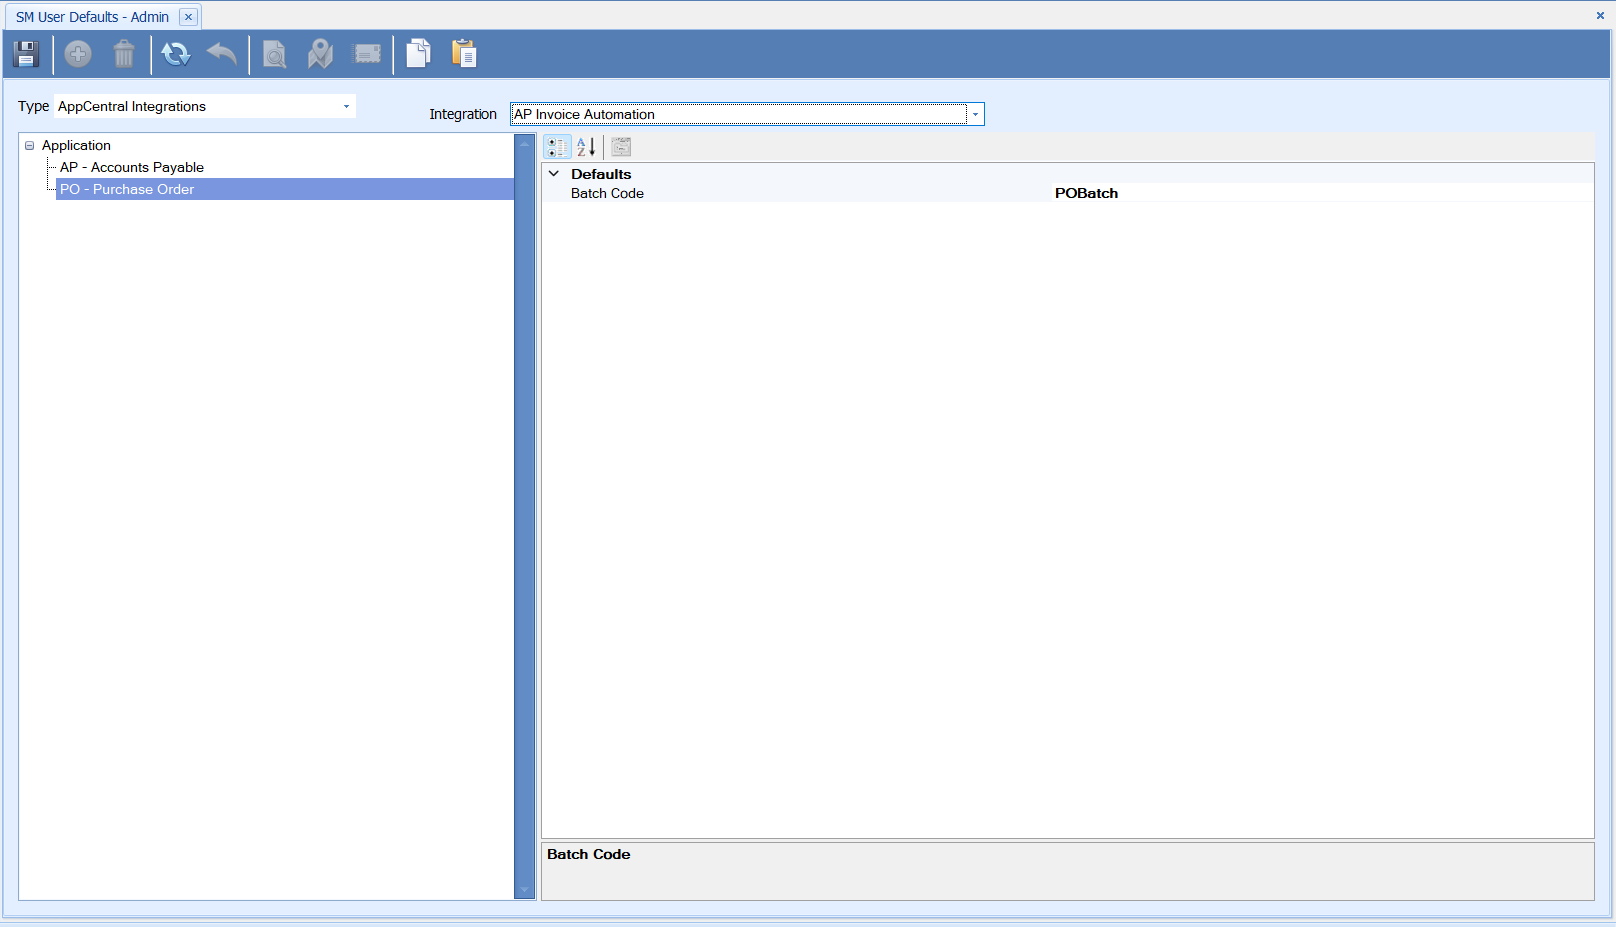Switch to SM User Defaults - Admin tab
1616x927 pixels.
tap(92, 17)
